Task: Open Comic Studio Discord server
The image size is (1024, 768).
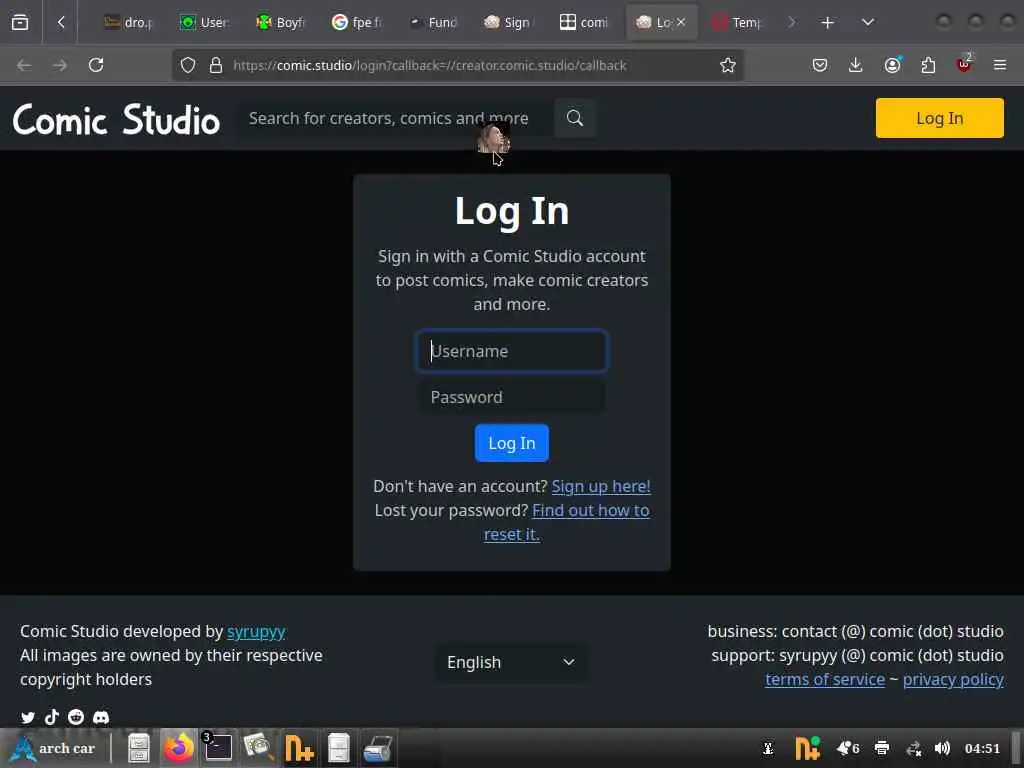Action: (101, 717)
